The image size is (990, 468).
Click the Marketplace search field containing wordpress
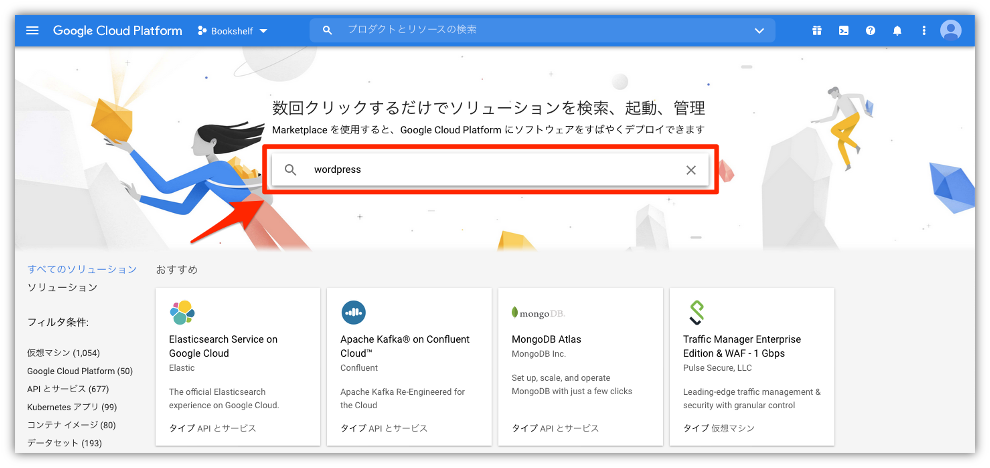click(490, 170)
